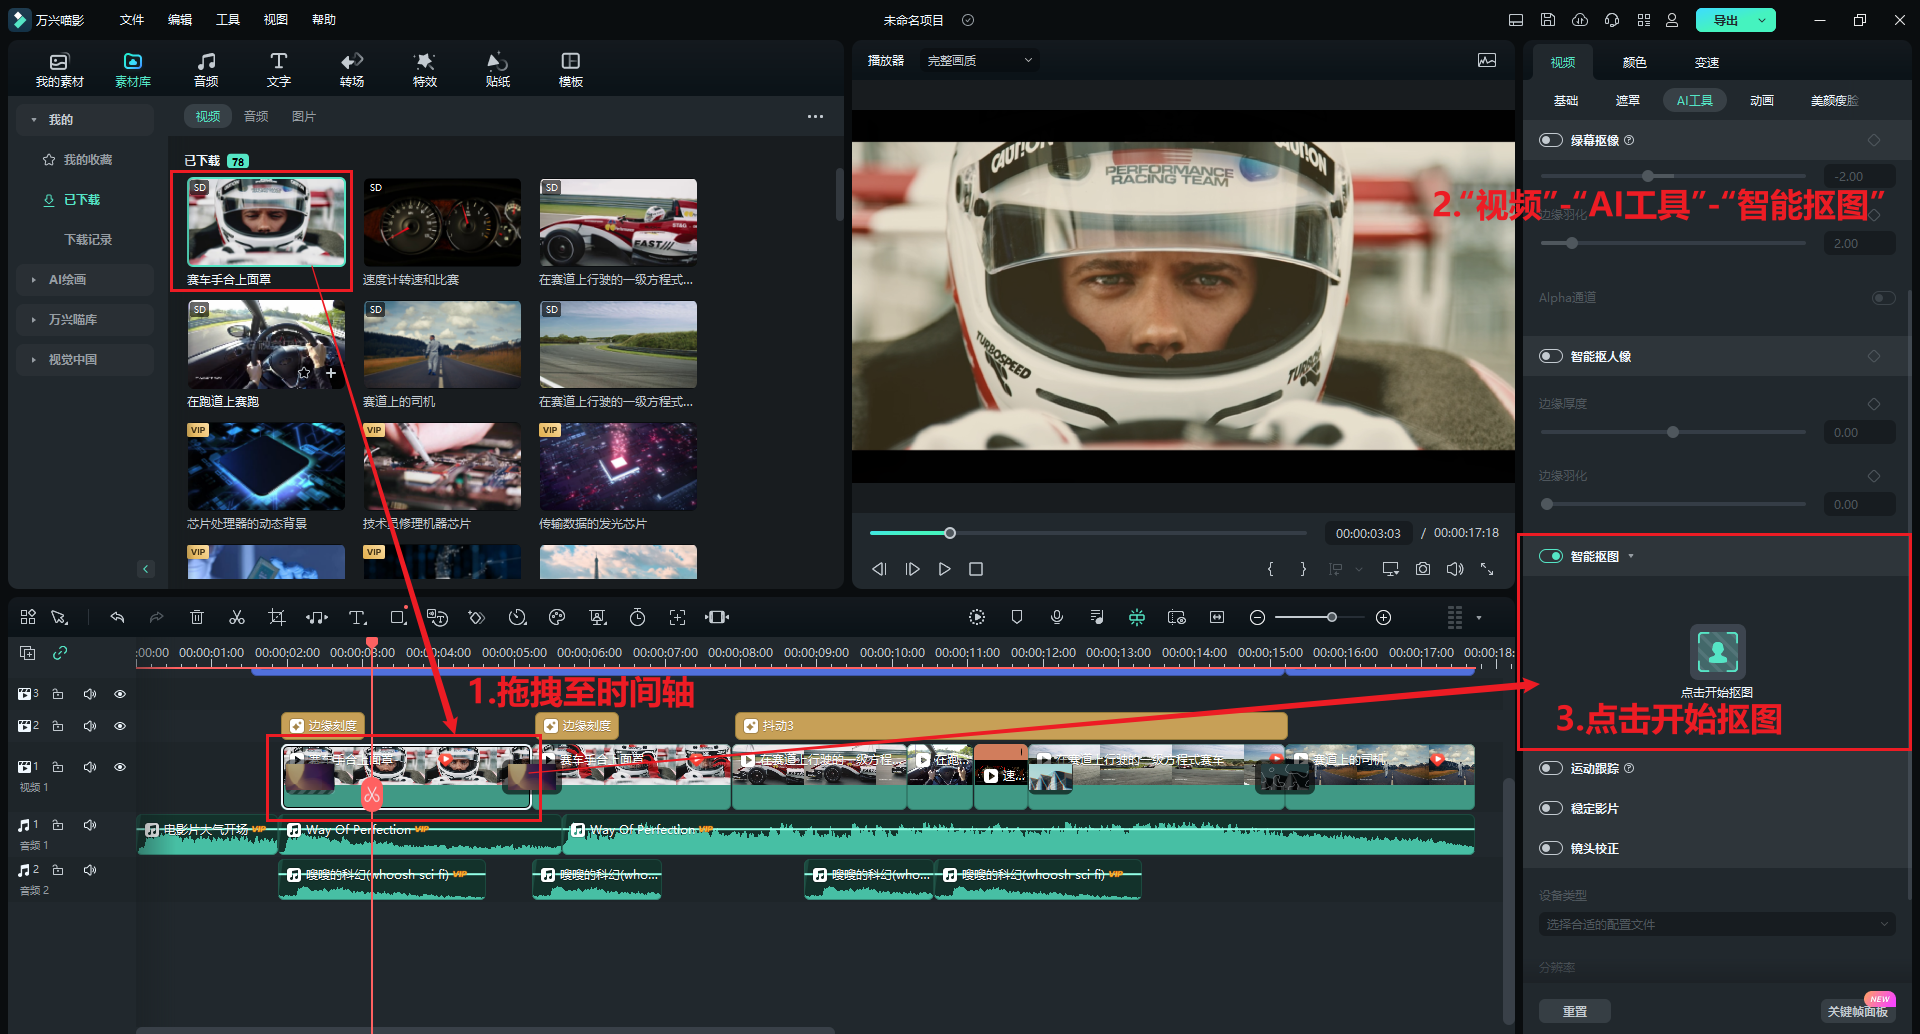Hide video track 1 with eye icon
Viewport: 1920px width, 1034px height.
click(120, 767)
